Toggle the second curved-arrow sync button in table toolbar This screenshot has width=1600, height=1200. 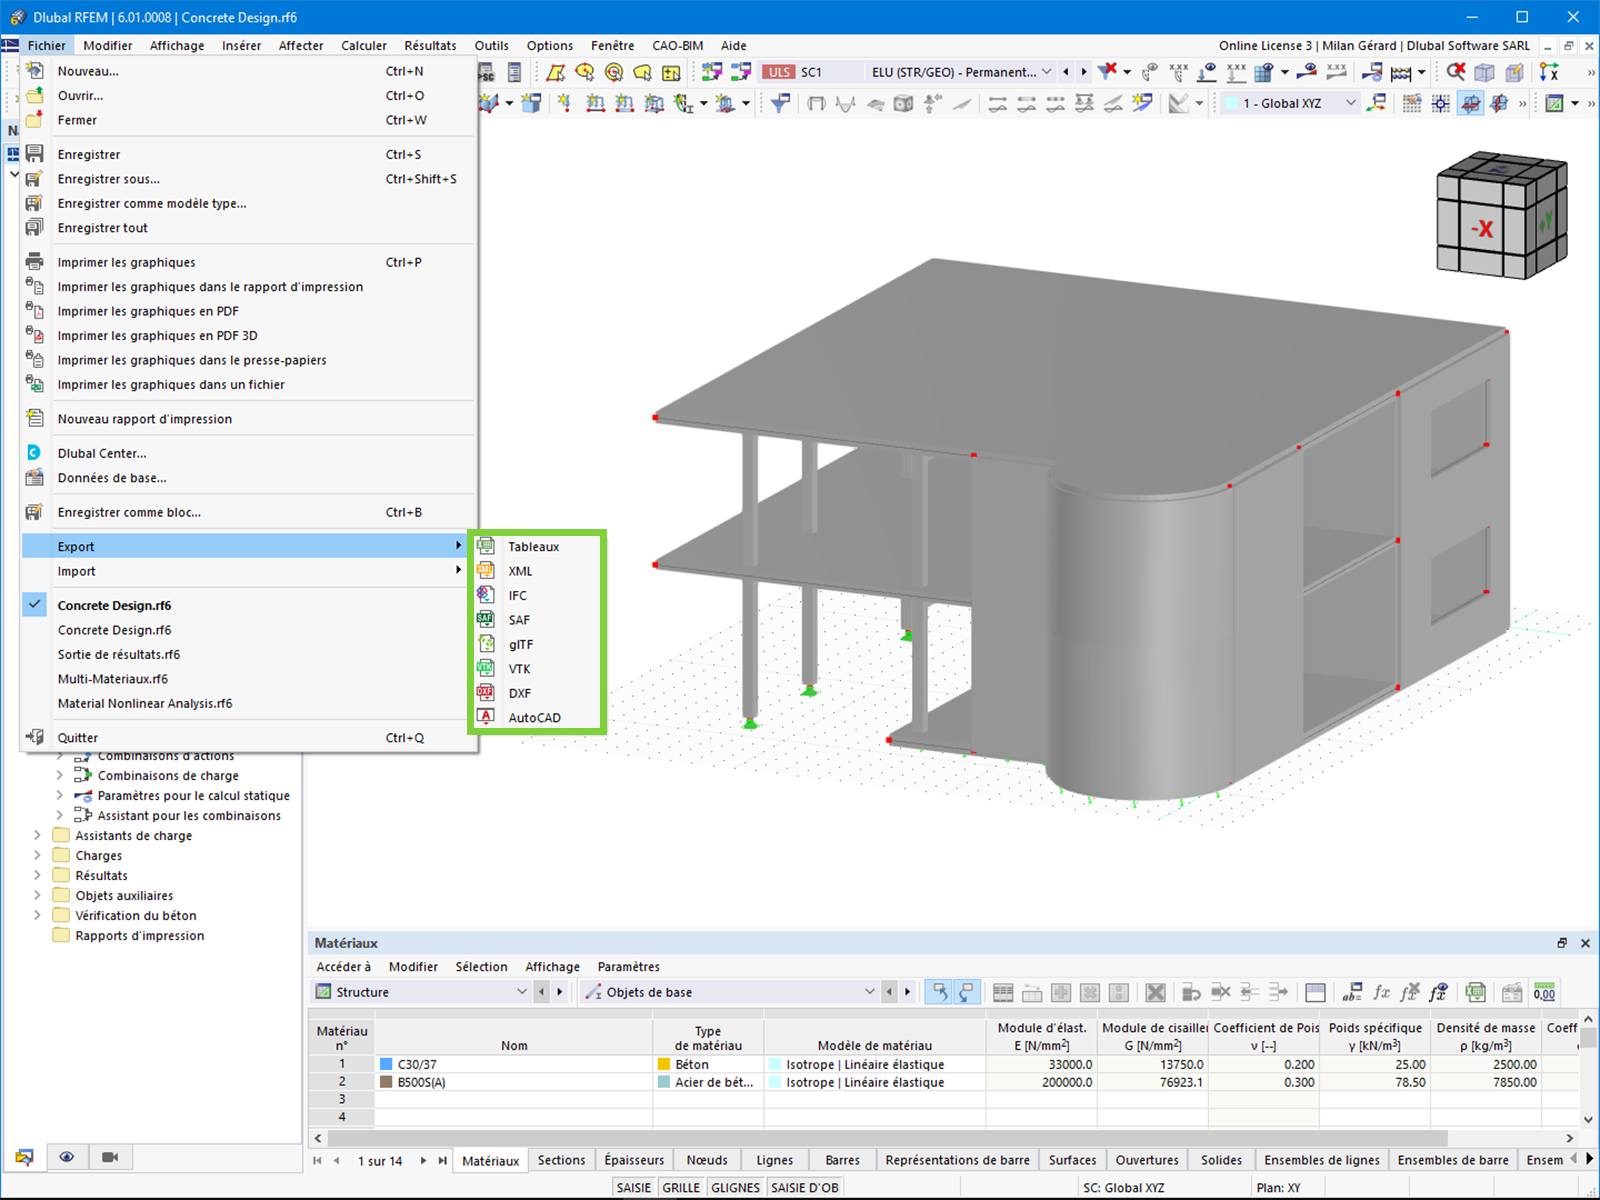966,992
